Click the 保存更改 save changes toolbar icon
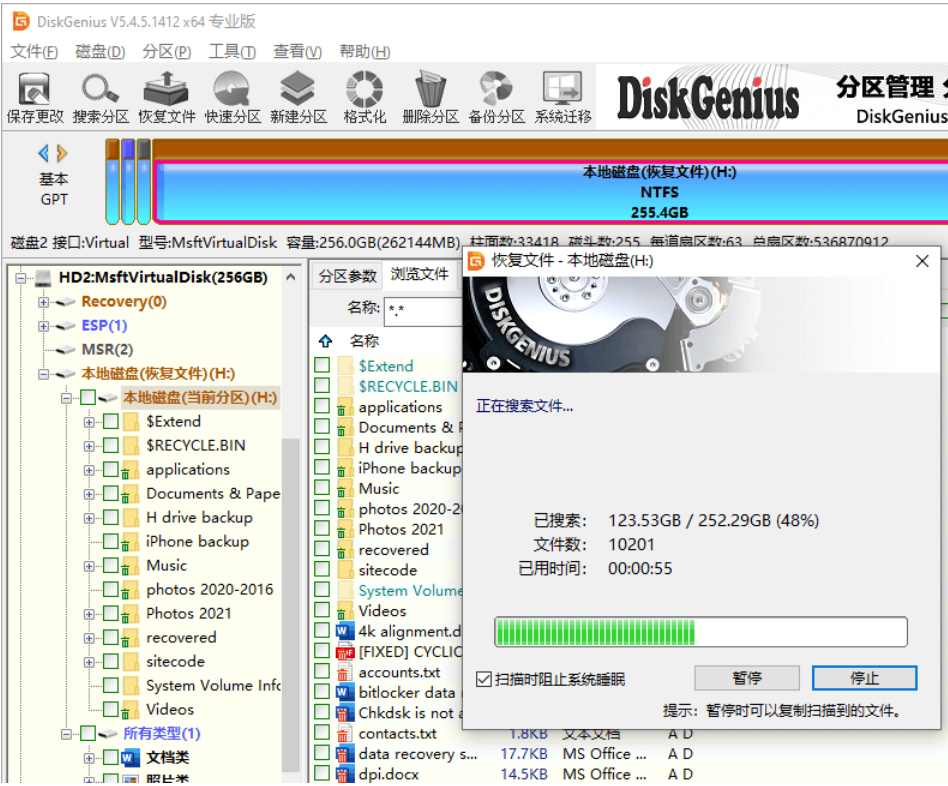The image size is (948, 786). pyautogui.click(x=34, y=97)
